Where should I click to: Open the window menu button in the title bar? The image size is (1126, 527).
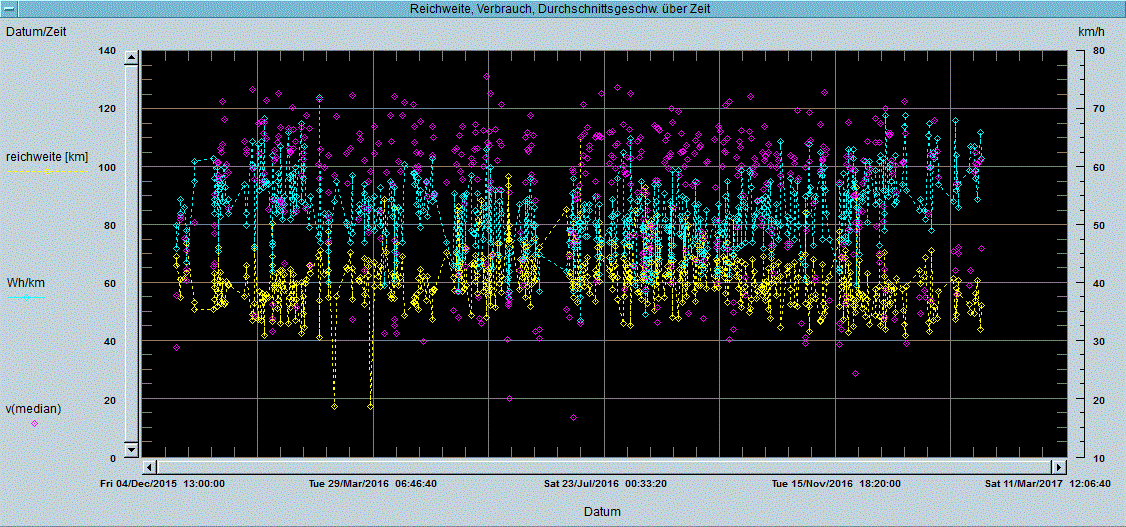click(x=8, y=8)
